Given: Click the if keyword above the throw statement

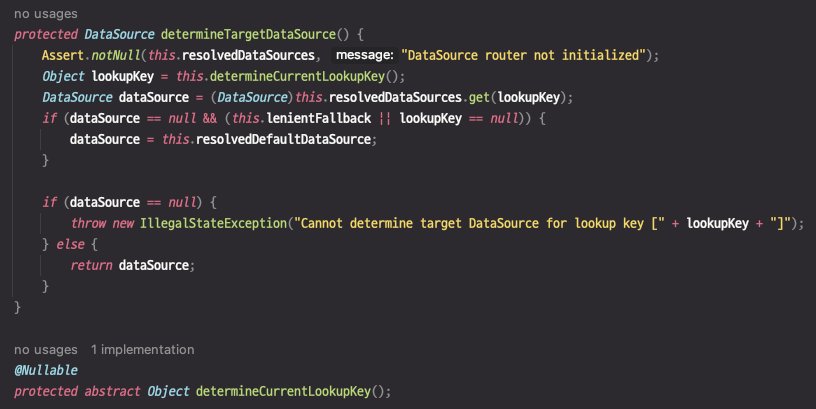Looking at the screenshot, I should point(49,202).
